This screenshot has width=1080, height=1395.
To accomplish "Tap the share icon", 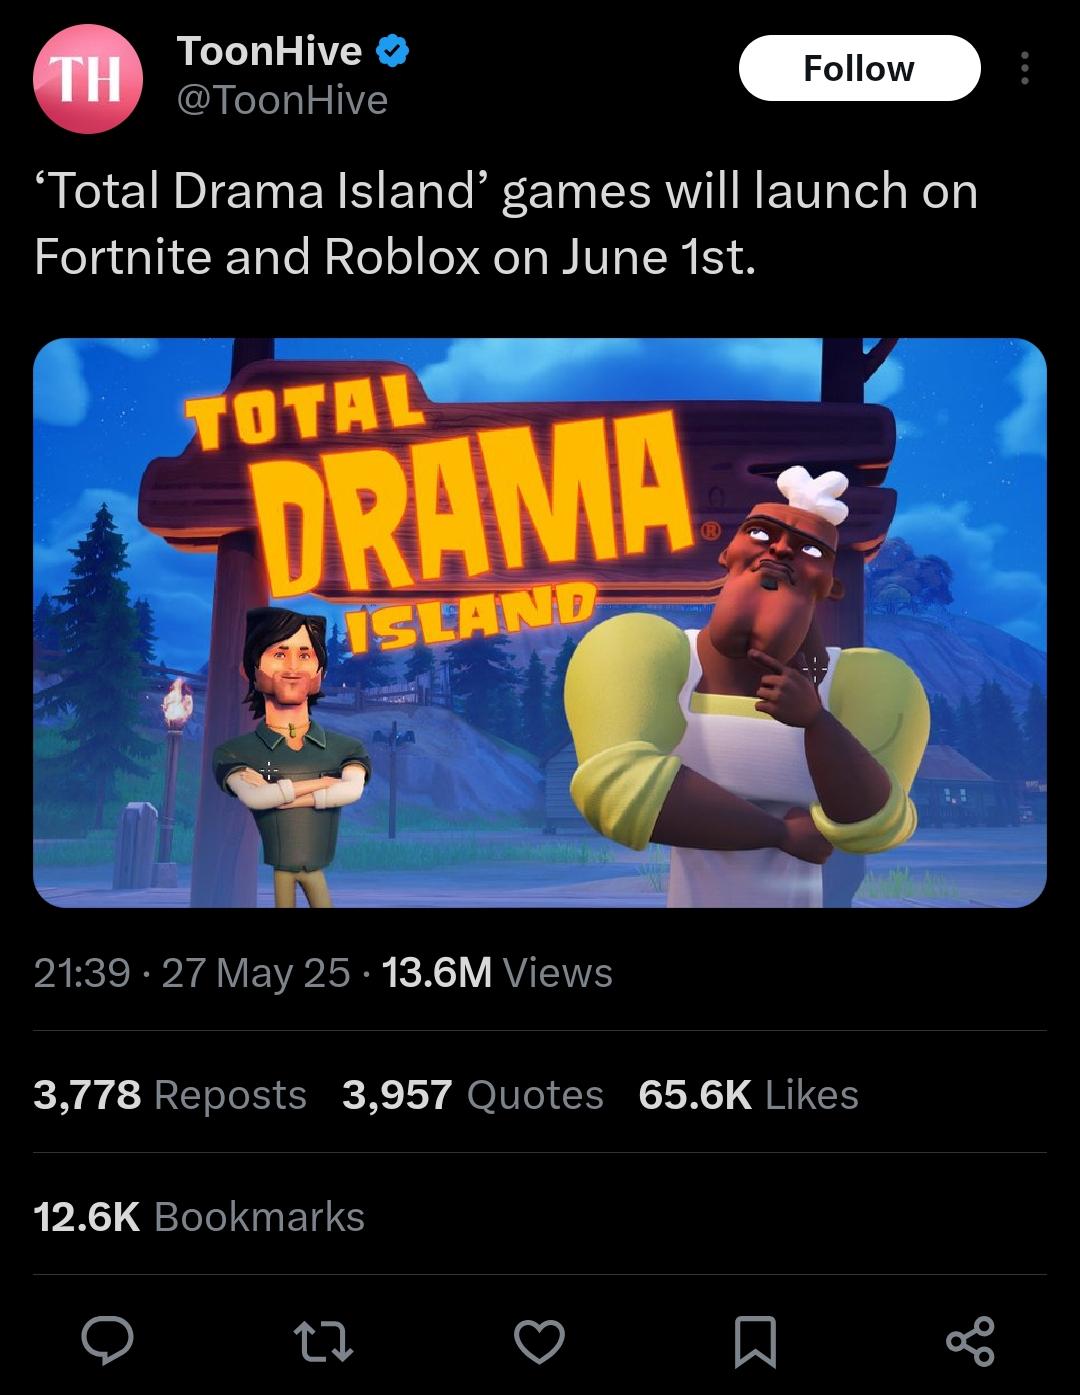I will pos(970,1341).
